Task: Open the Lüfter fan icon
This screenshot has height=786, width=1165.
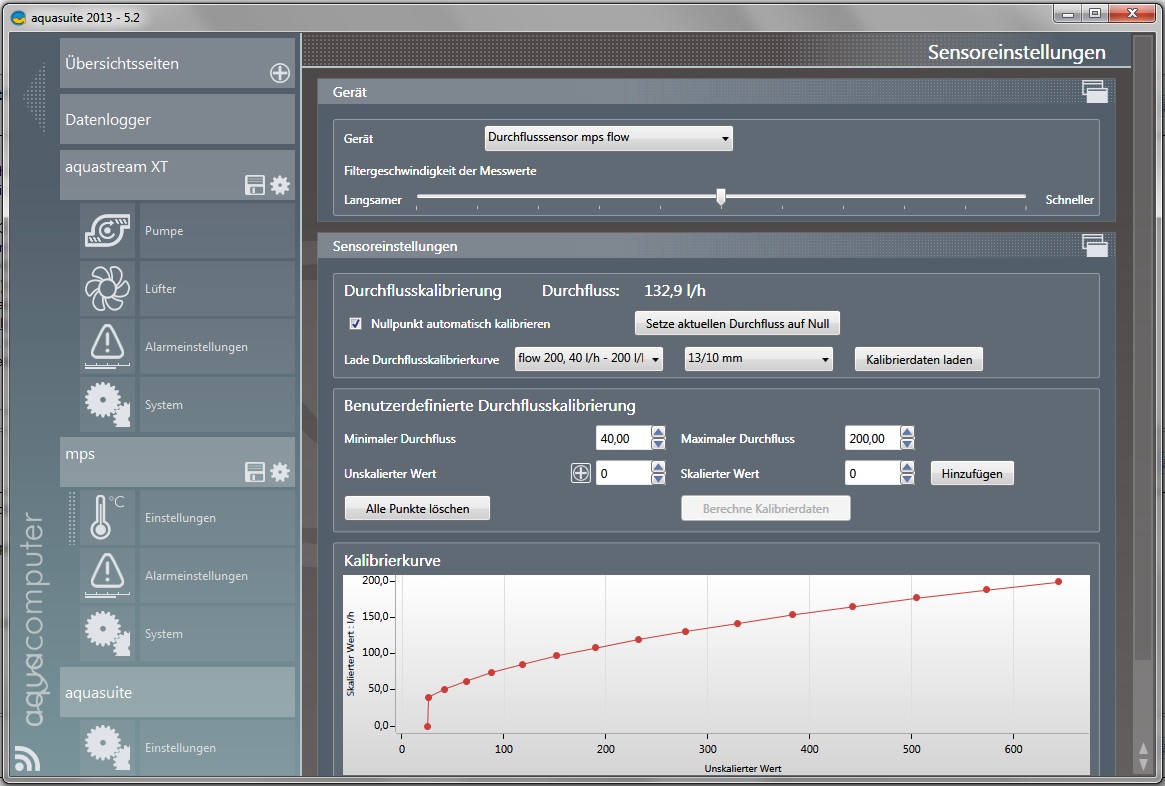Action: tap(107, 289)
